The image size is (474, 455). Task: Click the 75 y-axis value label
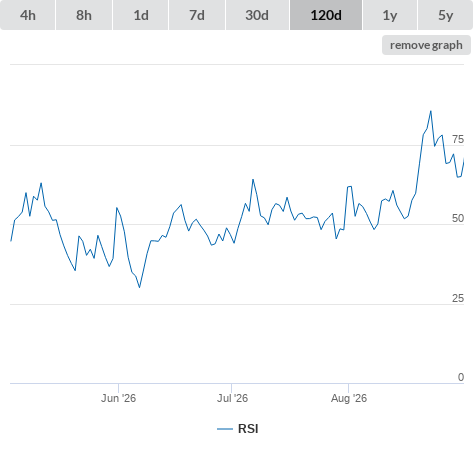point(458,139)
